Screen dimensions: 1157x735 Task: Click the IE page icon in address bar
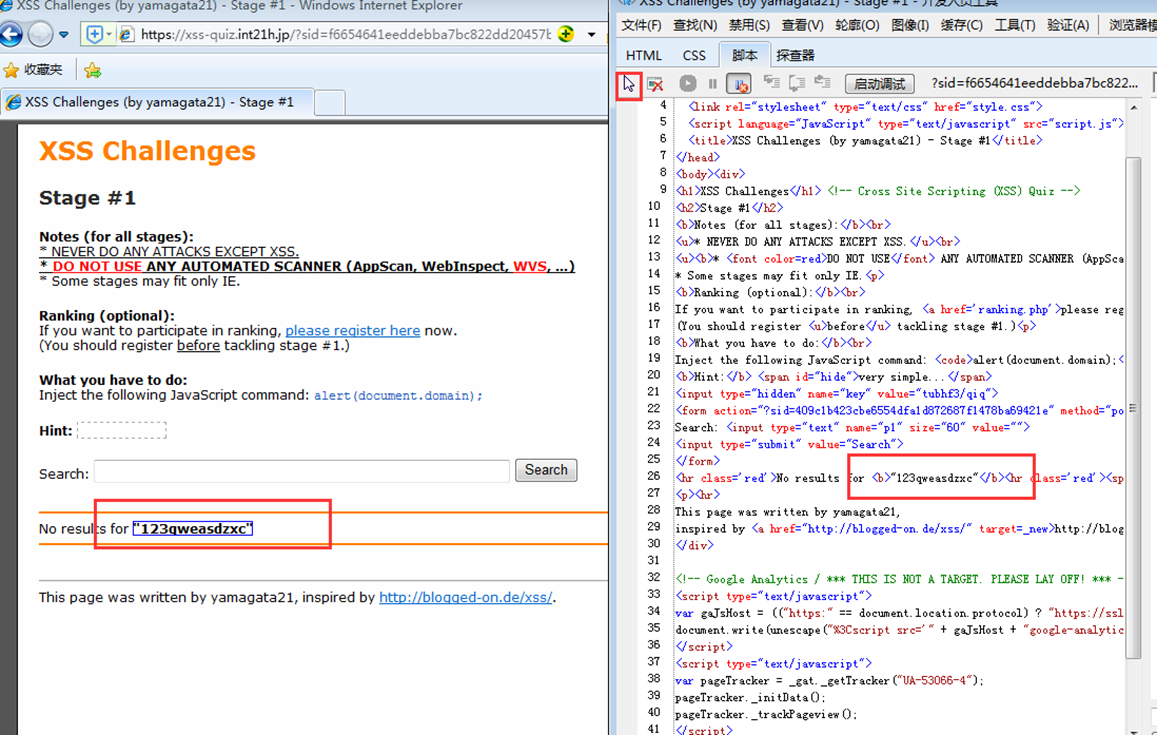tap(127, 35)
